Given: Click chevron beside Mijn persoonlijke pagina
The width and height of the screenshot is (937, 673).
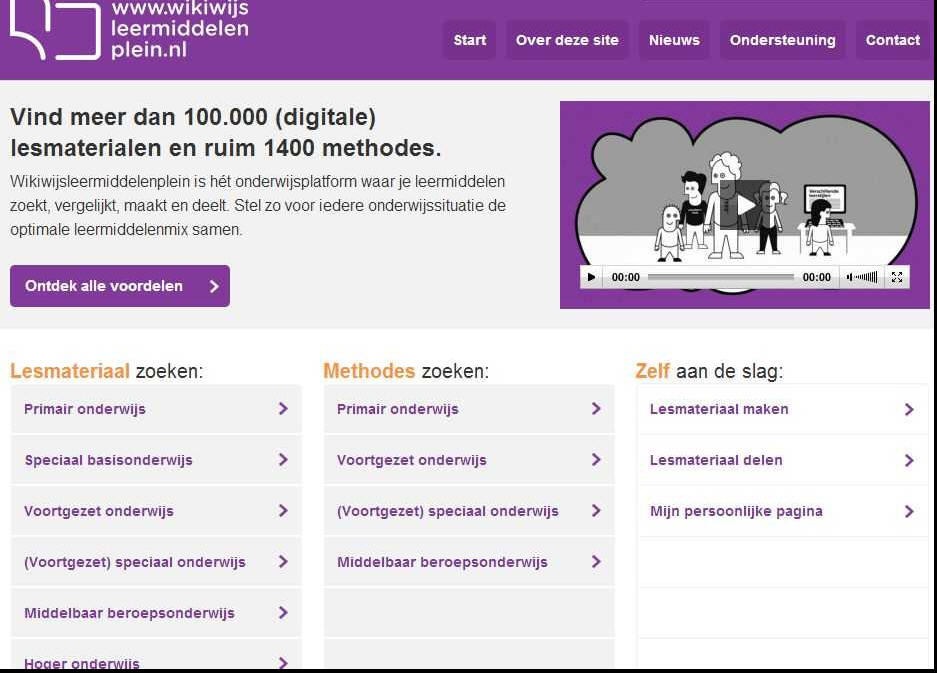Looking at the screenshot, I should coord(909,512).
